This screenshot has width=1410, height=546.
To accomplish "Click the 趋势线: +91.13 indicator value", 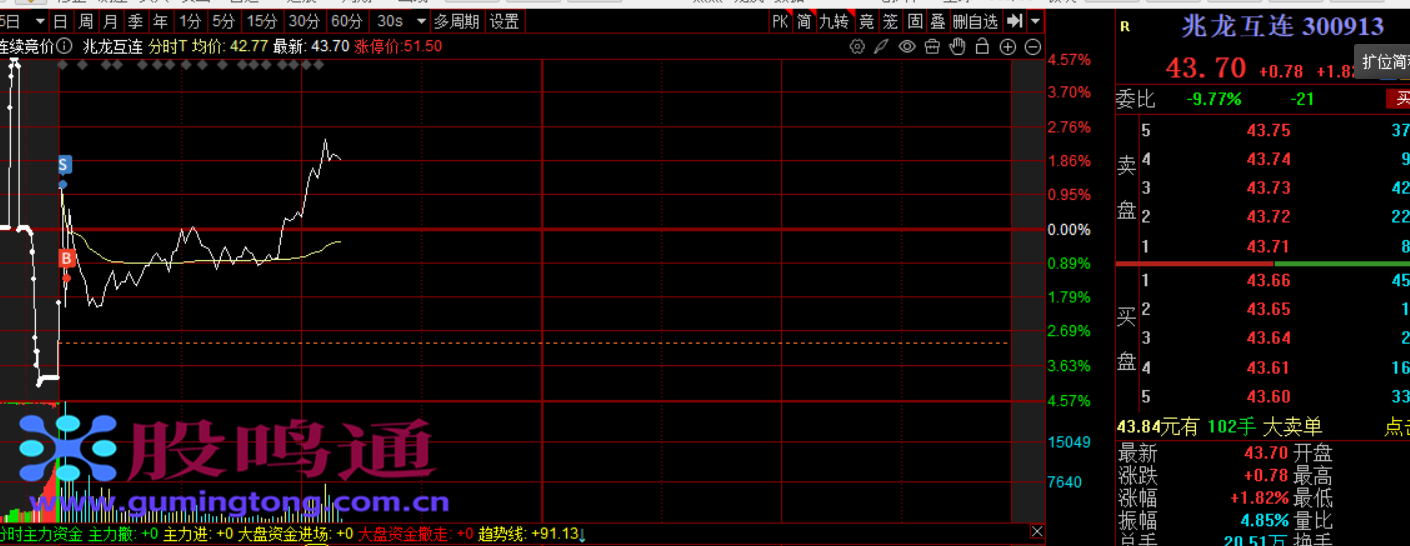I will (528, 534).
